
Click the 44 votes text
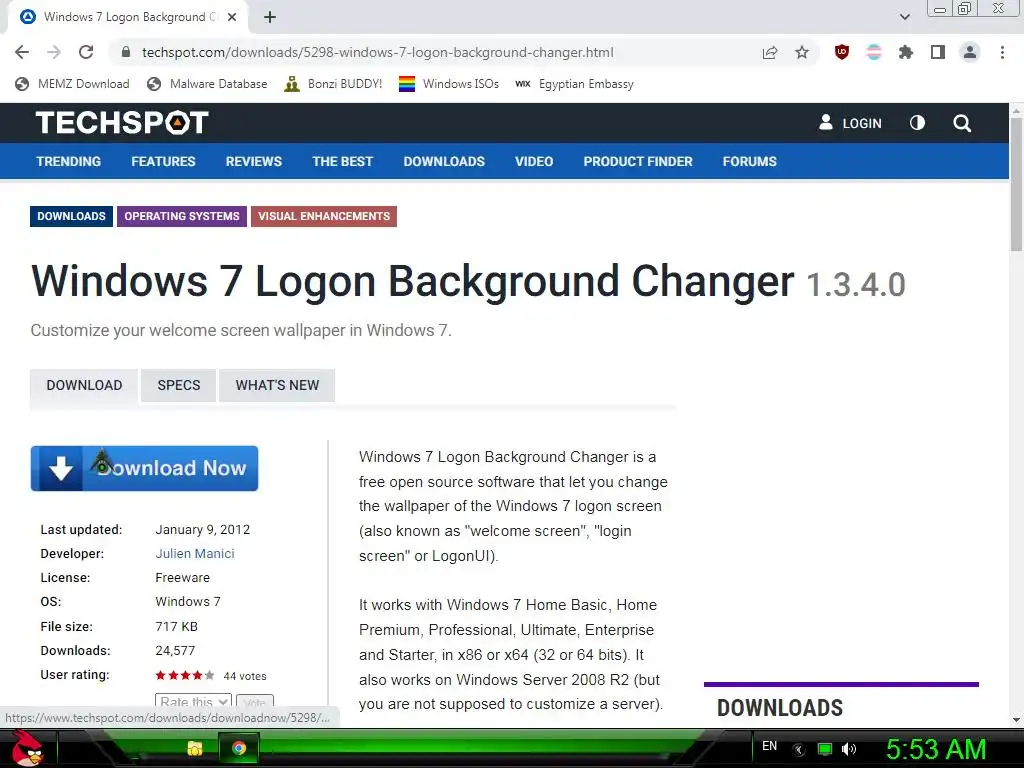(245, 676)
